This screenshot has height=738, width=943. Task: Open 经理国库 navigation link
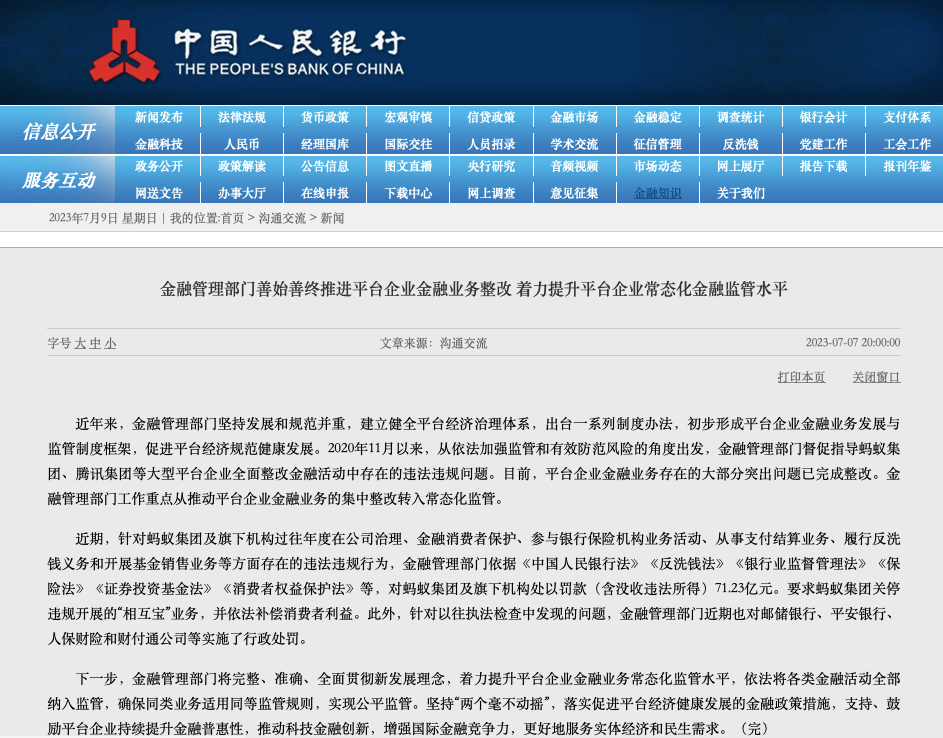pyautogui.click(x=325, y=144)
